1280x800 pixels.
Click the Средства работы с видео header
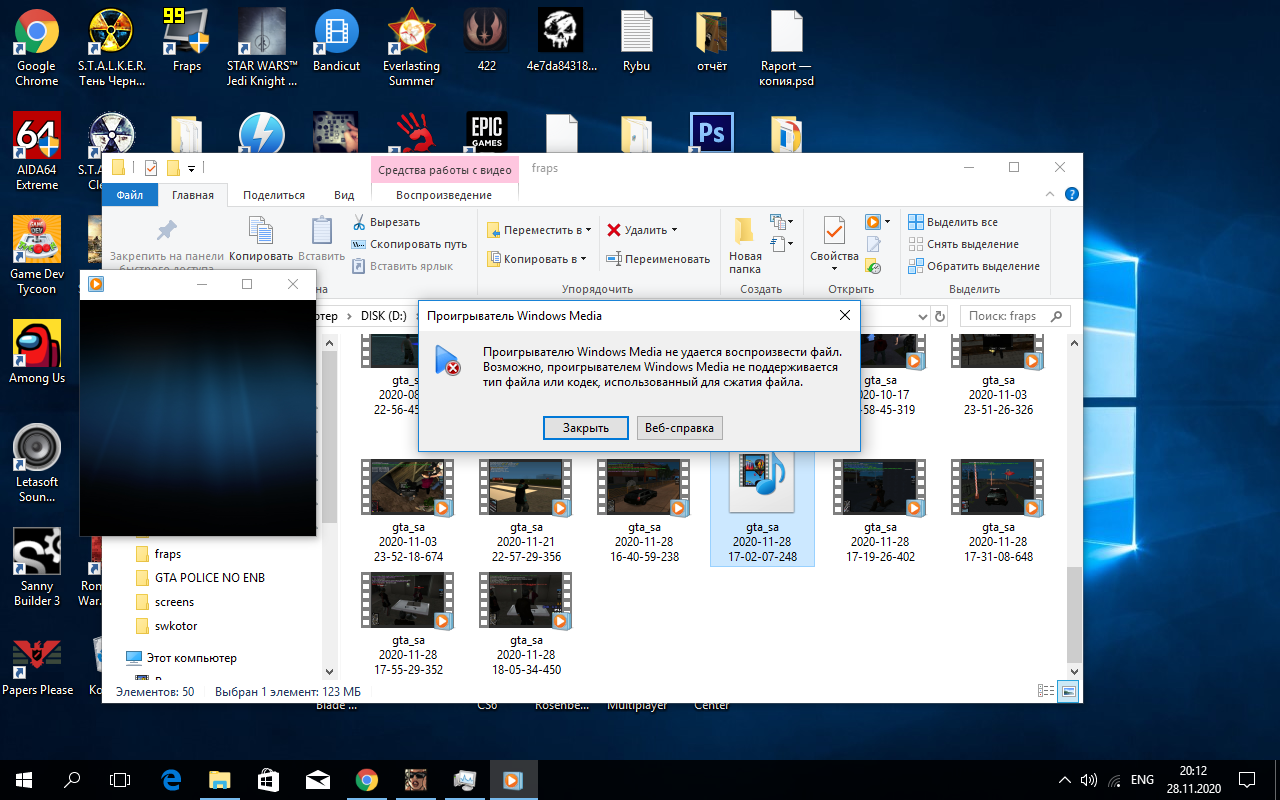[x=444, y=170]
